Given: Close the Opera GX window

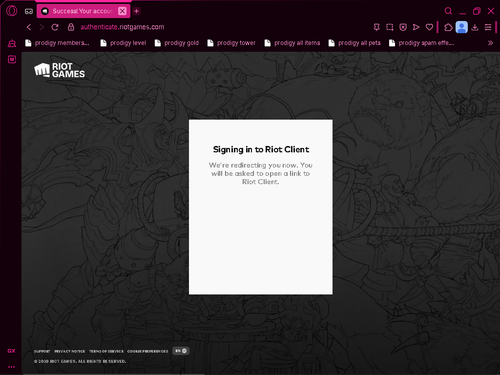Looking at the screenshot, I should [491, 11].
